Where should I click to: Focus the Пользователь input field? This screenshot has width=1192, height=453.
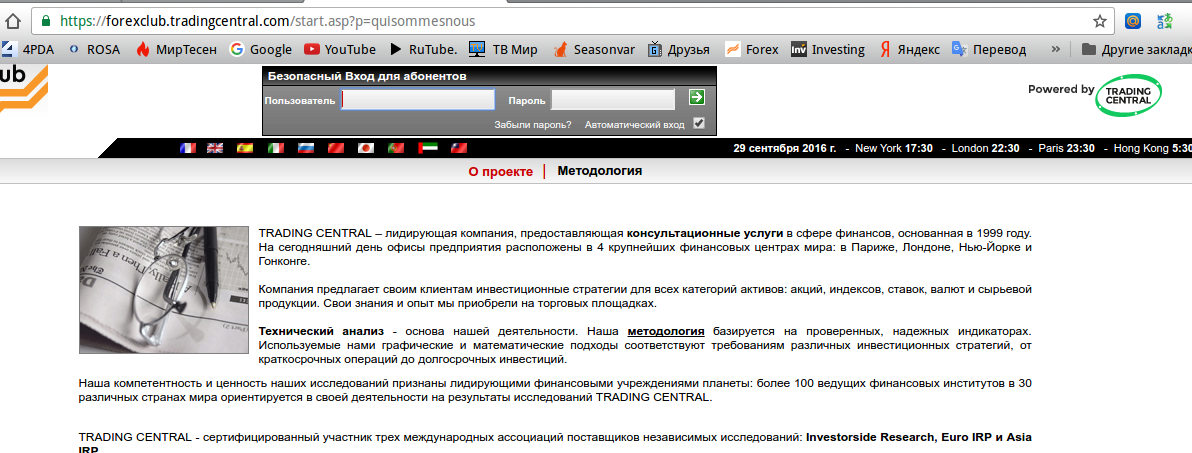click(418, 100)
